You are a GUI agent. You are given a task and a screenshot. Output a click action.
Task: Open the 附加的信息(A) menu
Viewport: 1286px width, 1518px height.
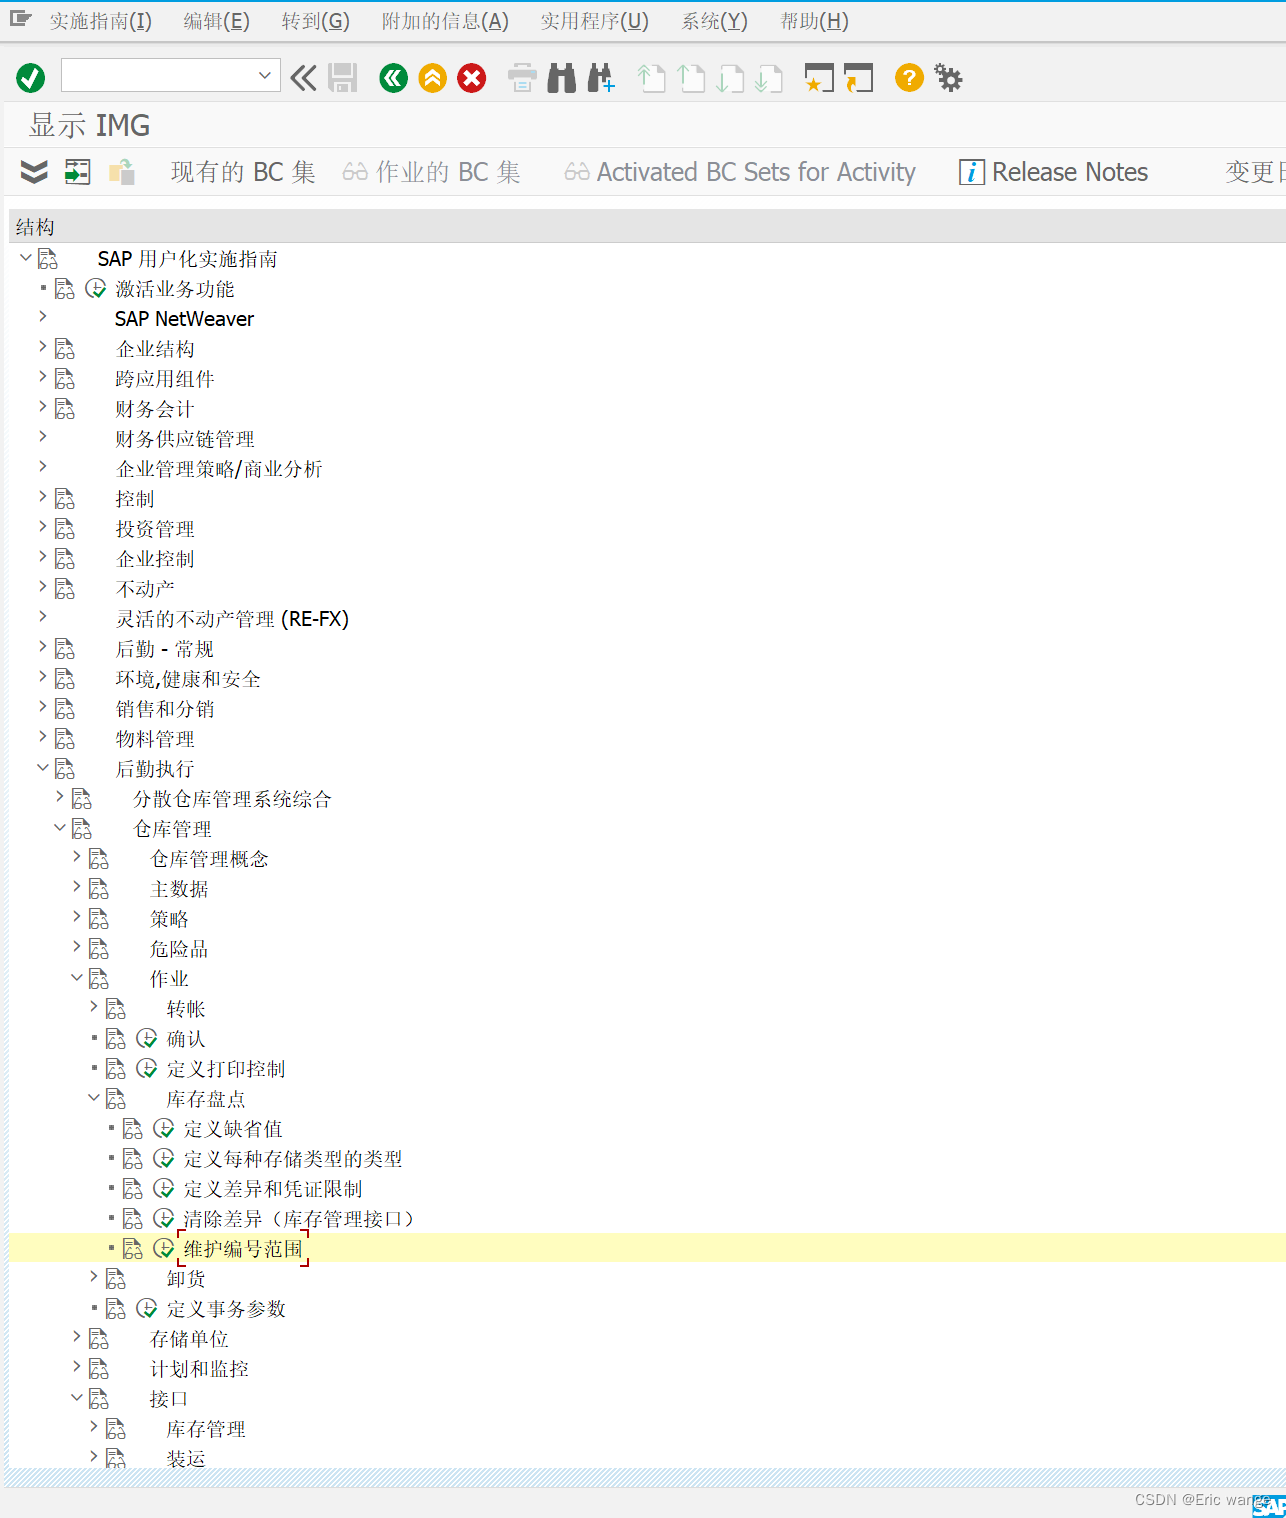[x=445, y=21]
